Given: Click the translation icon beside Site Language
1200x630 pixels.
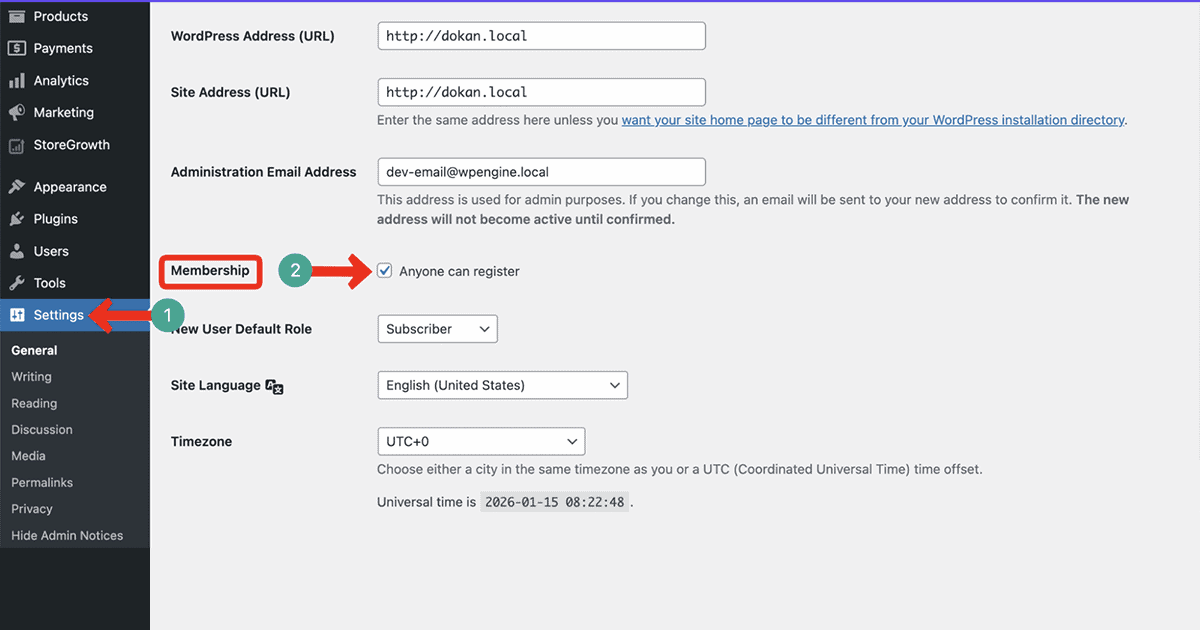Looking at the screenshot, I should tap(274, 387).
